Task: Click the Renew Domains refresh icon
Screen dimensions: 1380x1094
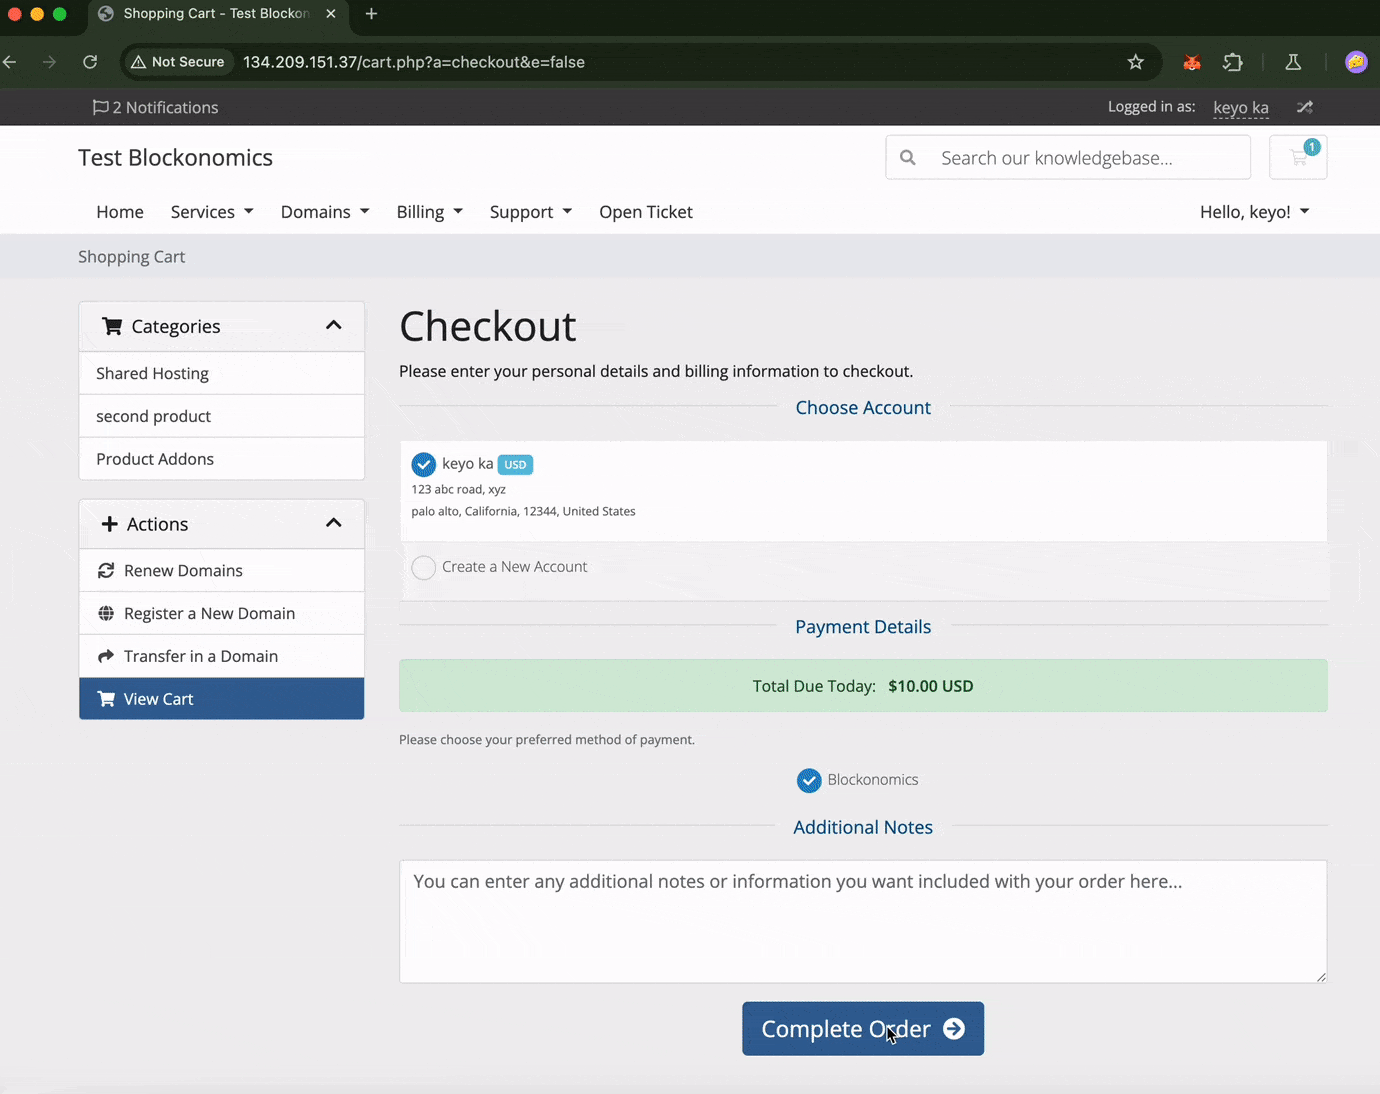Action: coord(106,570)
